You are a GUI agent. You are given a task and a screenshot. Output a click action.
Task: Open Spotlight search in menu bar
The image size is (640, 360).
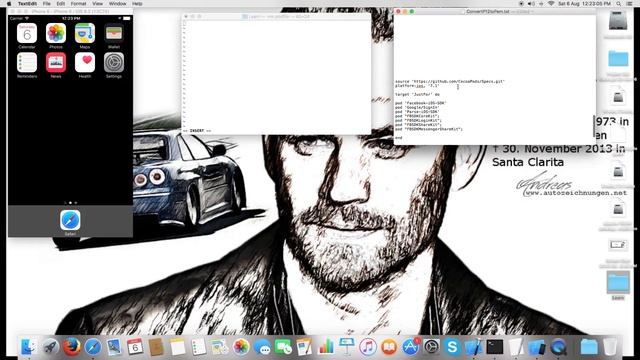(x=619, y=4)
